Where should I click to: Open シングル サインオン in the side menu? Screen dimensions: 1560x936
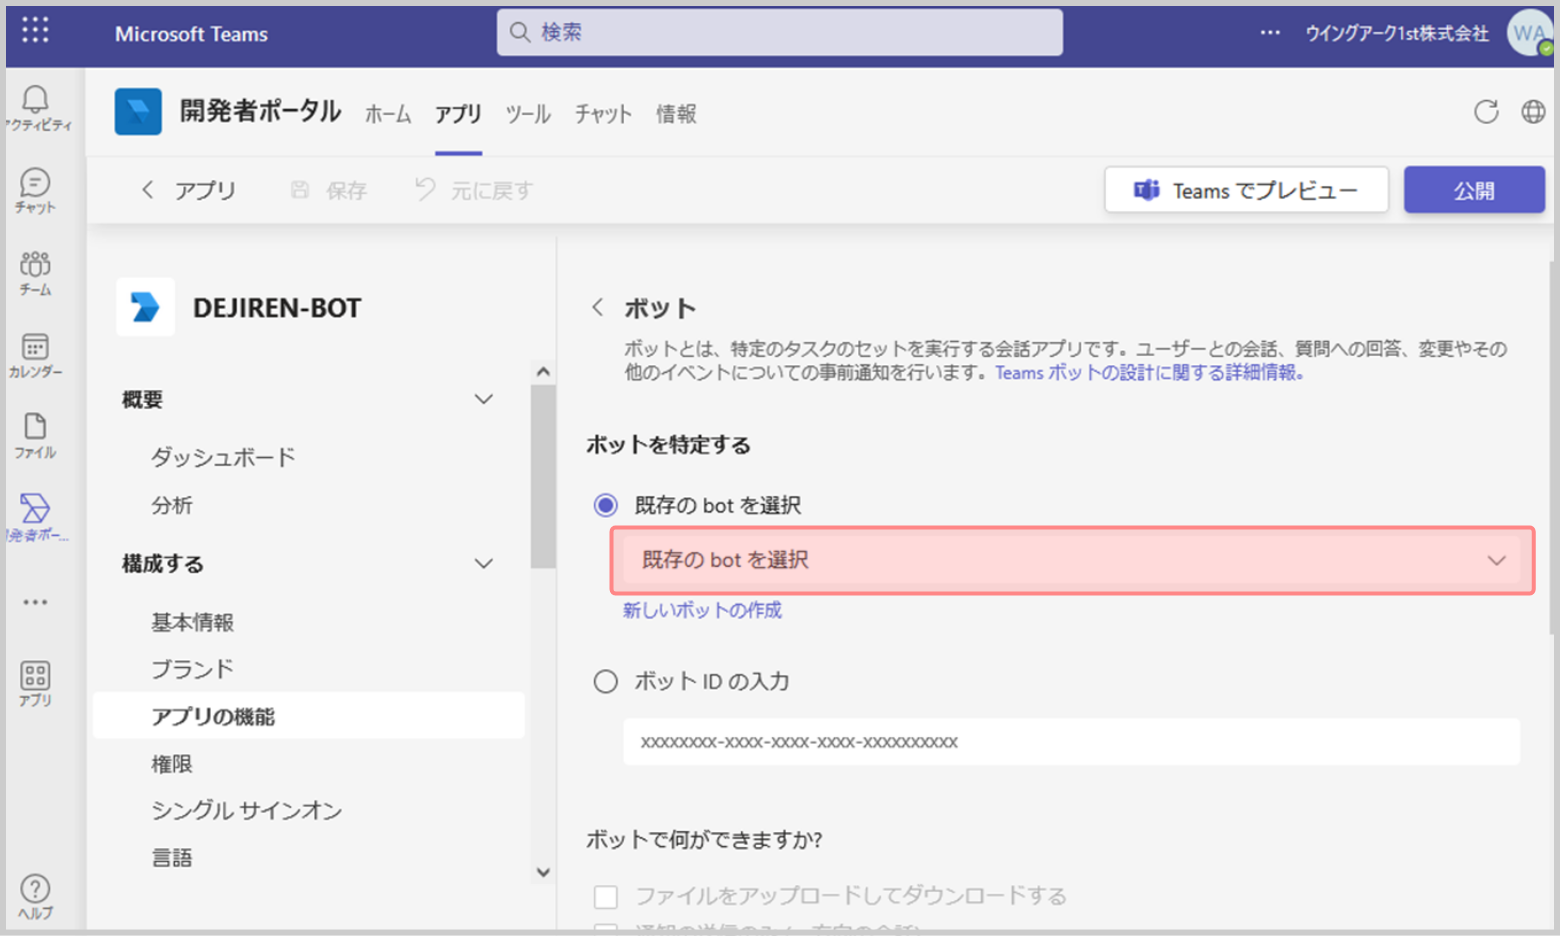[x=246, y=810]
